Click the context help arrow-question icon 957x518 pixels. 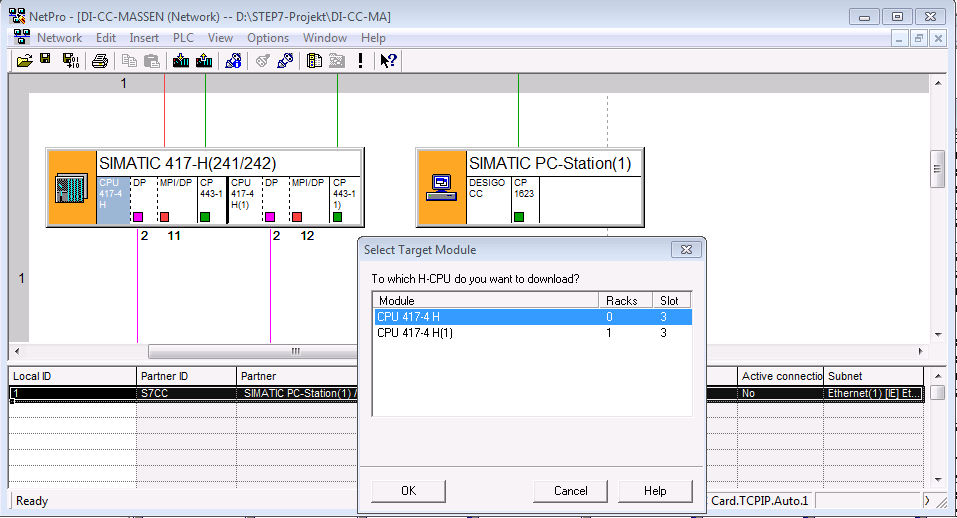(x=388, y=61)
